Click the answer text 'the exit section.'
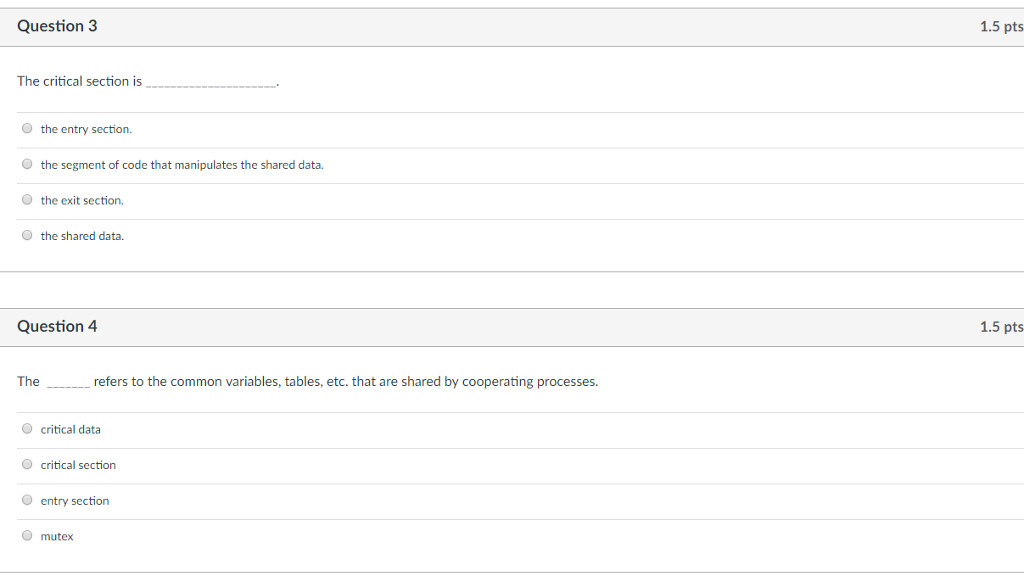1024x576 pixels. point(82,200)
